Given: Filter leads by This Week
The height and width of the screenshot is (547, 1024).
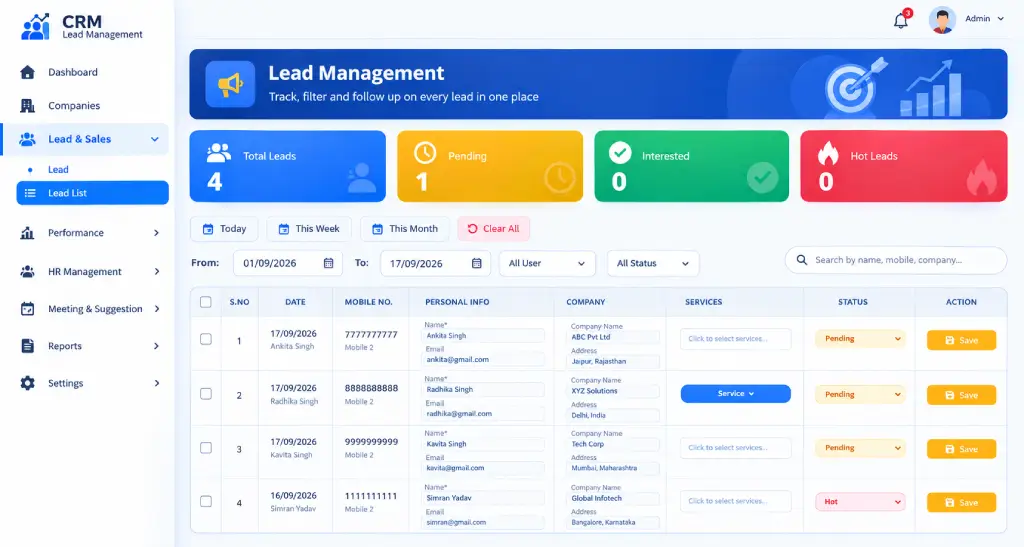Looking at the screenshot, I should [309, 229].
